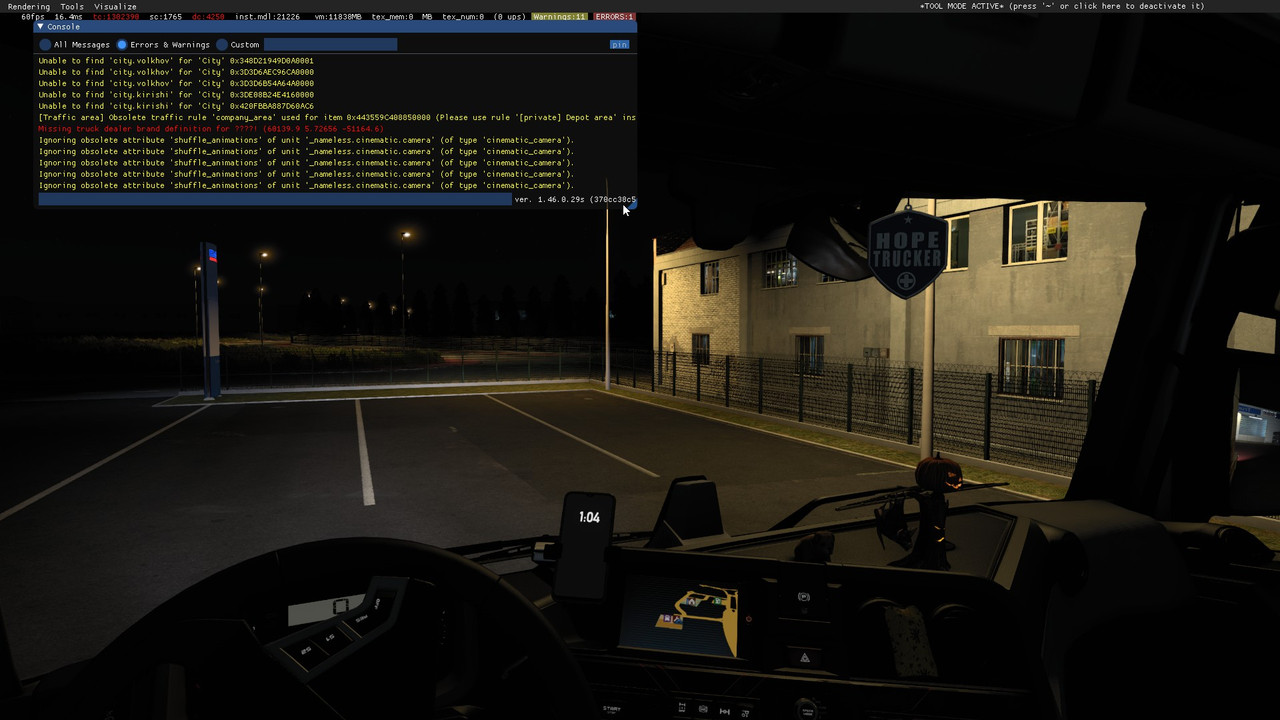Screen dimensions: 1280x720
Task: Click the inst.mdl:21226 stat
Action: click(268, 17)
